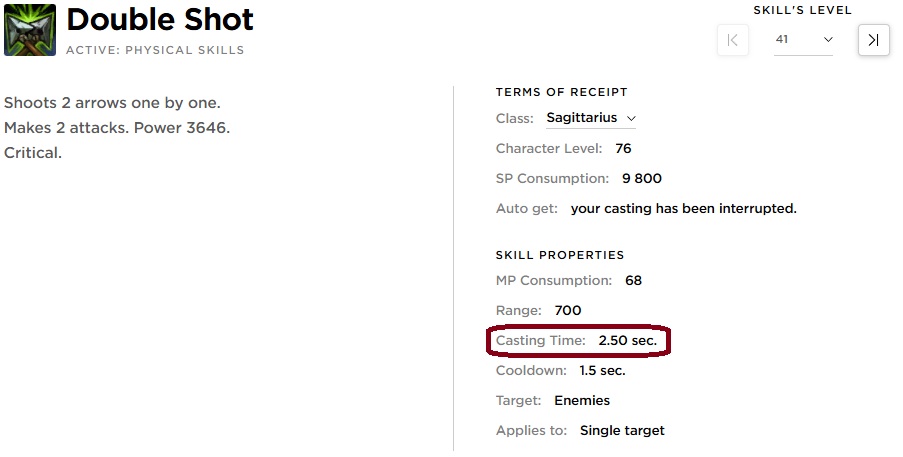903x457 pixels.
Task: Click the Skill Properties heading
Action: pos(560,255)
